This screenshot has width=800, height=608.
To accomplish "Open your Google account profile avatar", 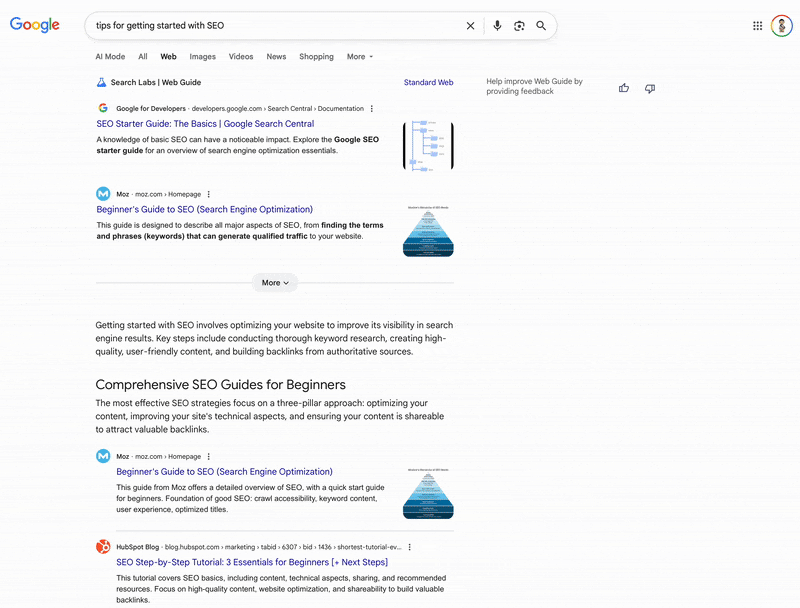I will pos(782,25).
